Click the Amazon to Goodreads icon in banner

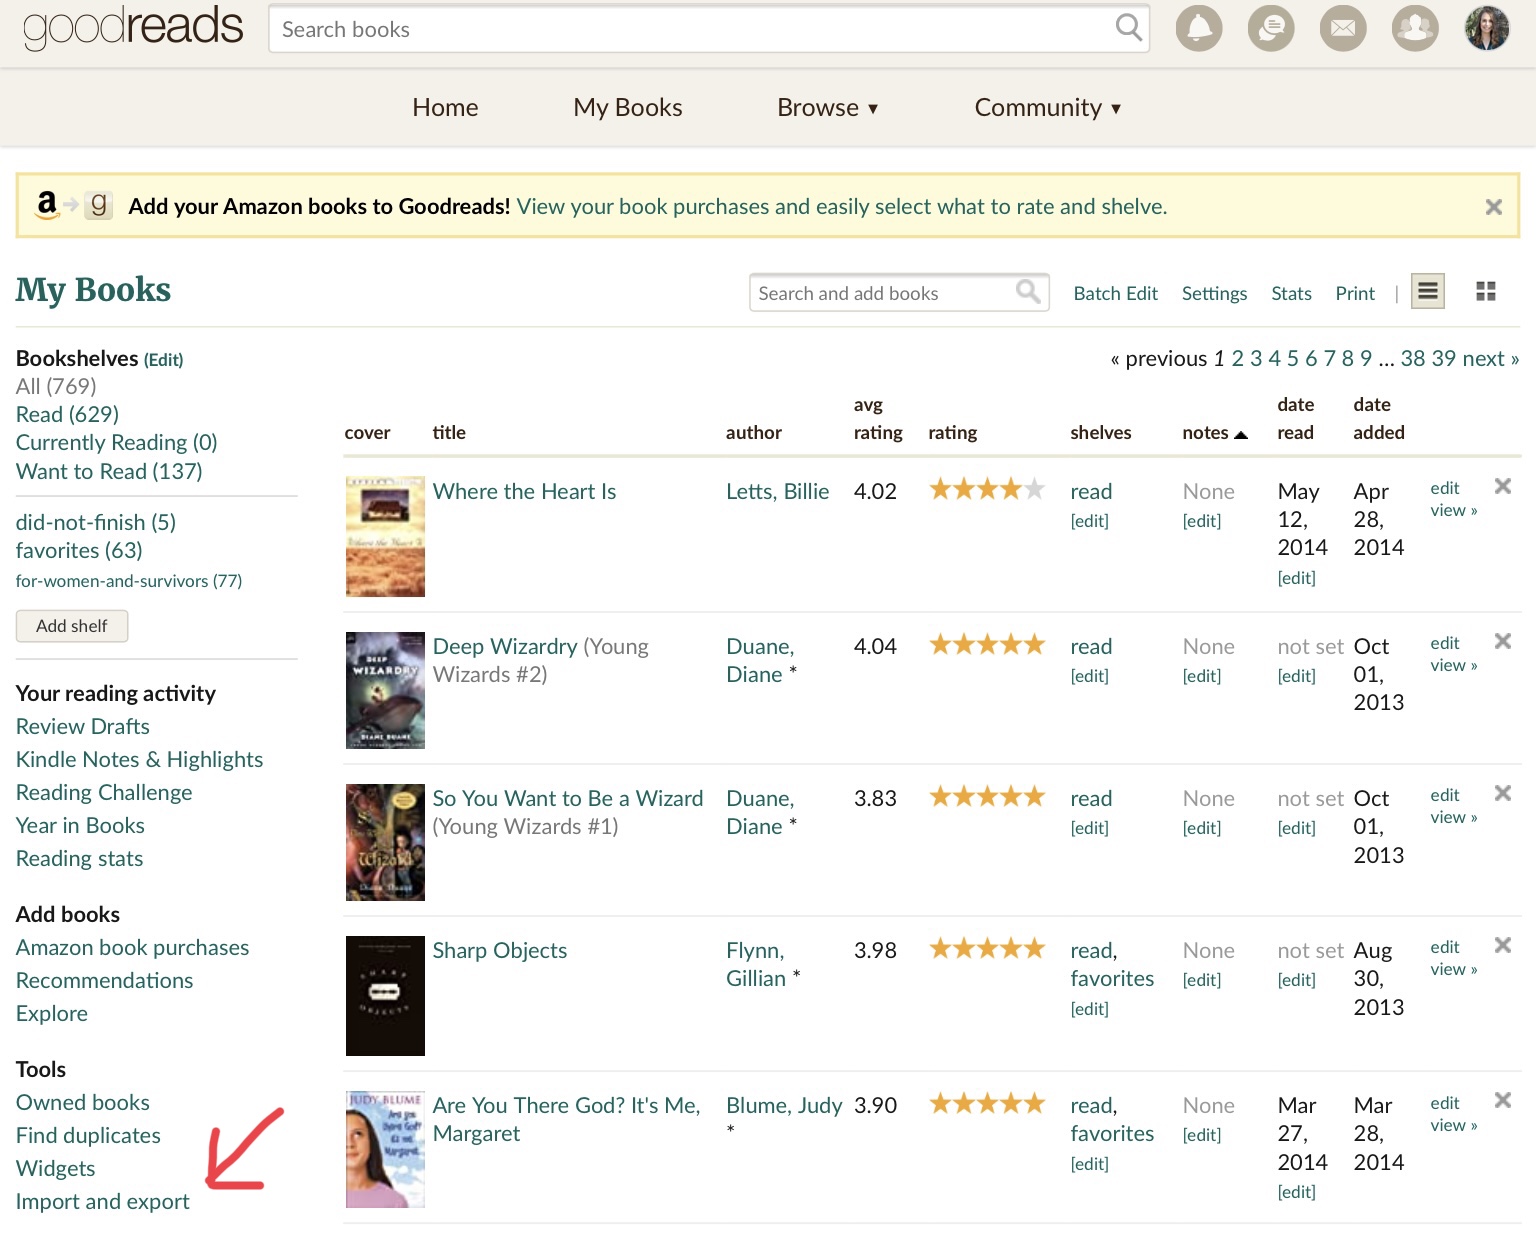(73, 205)
